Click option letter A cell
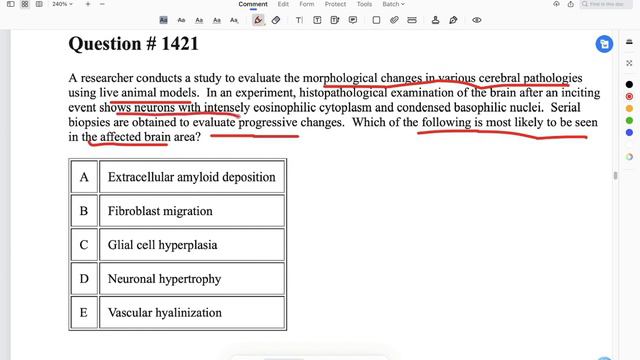Image resolution: width=640 pixels, height=360 pixels. 84,177
